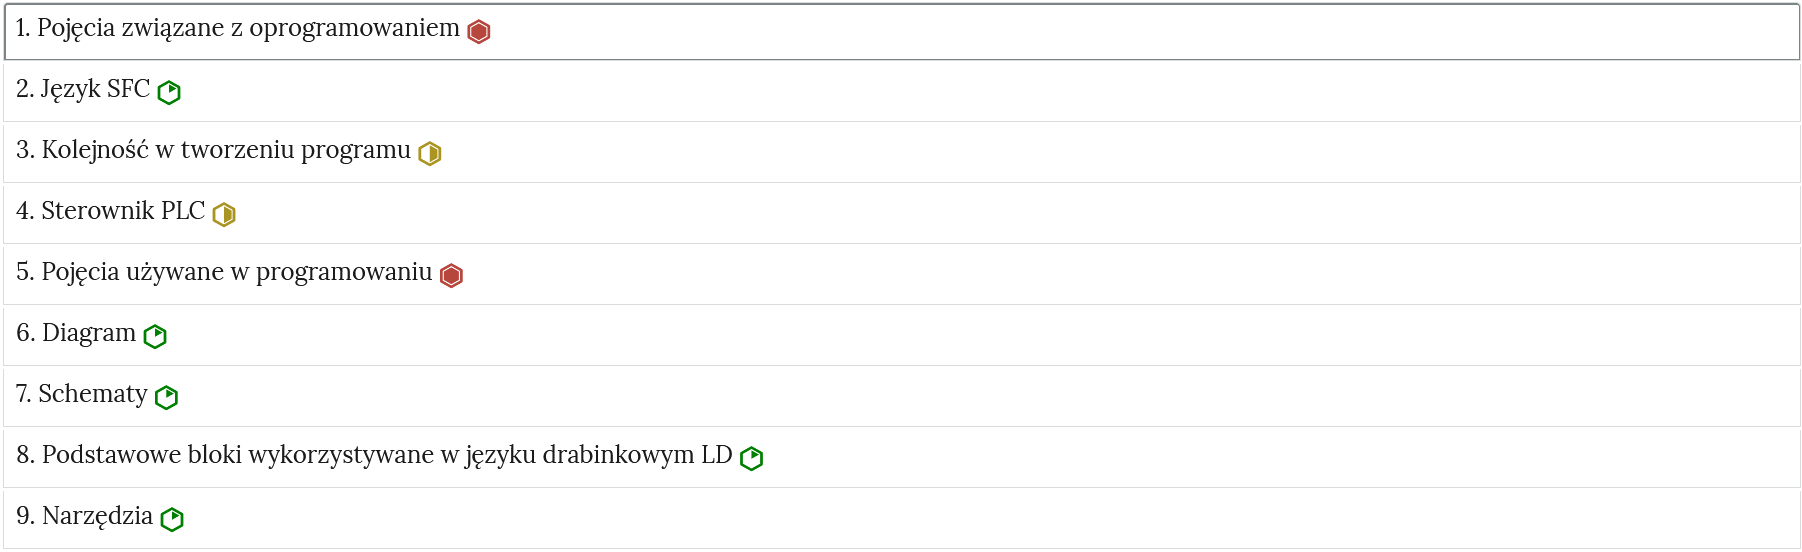Click red hexagon icon beside Pojęcia związane z oprogramowaniem
The image size is (1802, 552).
pos(479,32)
